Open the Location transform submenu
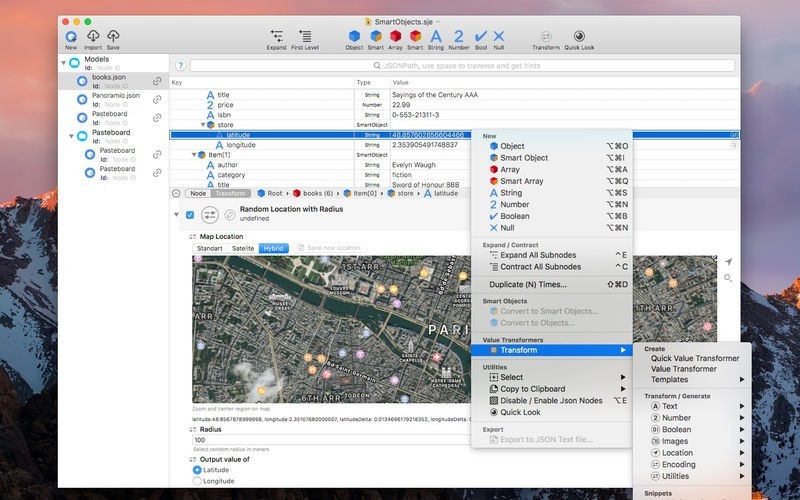 [692, 453]
